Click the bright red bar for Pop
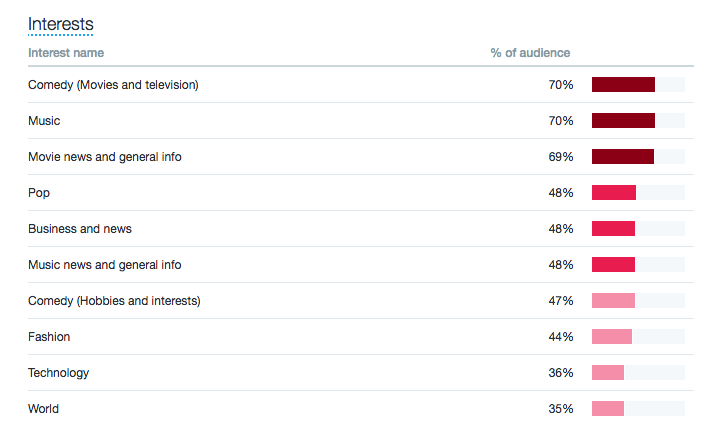Image resolution: width=710 pixels, height=447 pixels. click(614, 192)
